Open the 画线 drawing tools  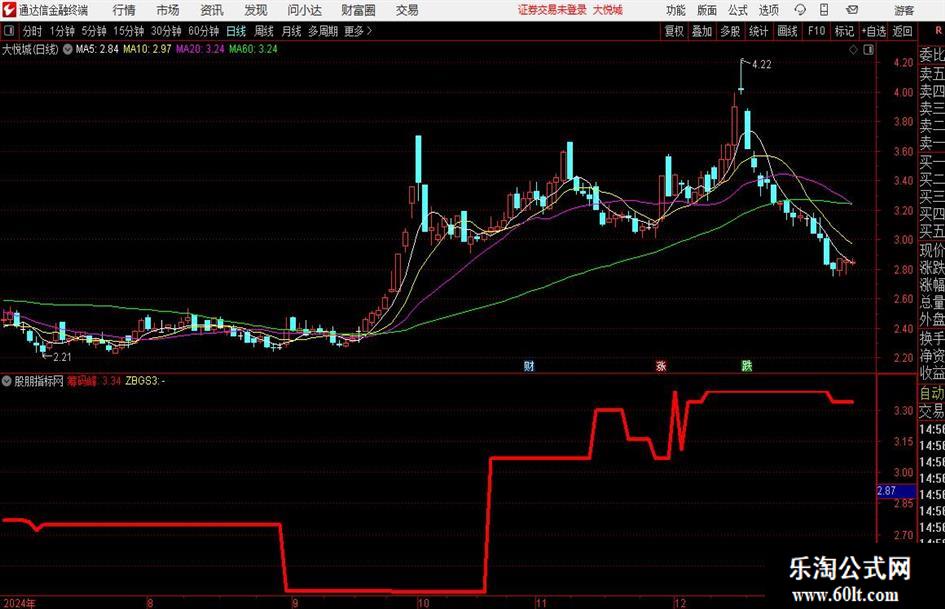point(787,31)
